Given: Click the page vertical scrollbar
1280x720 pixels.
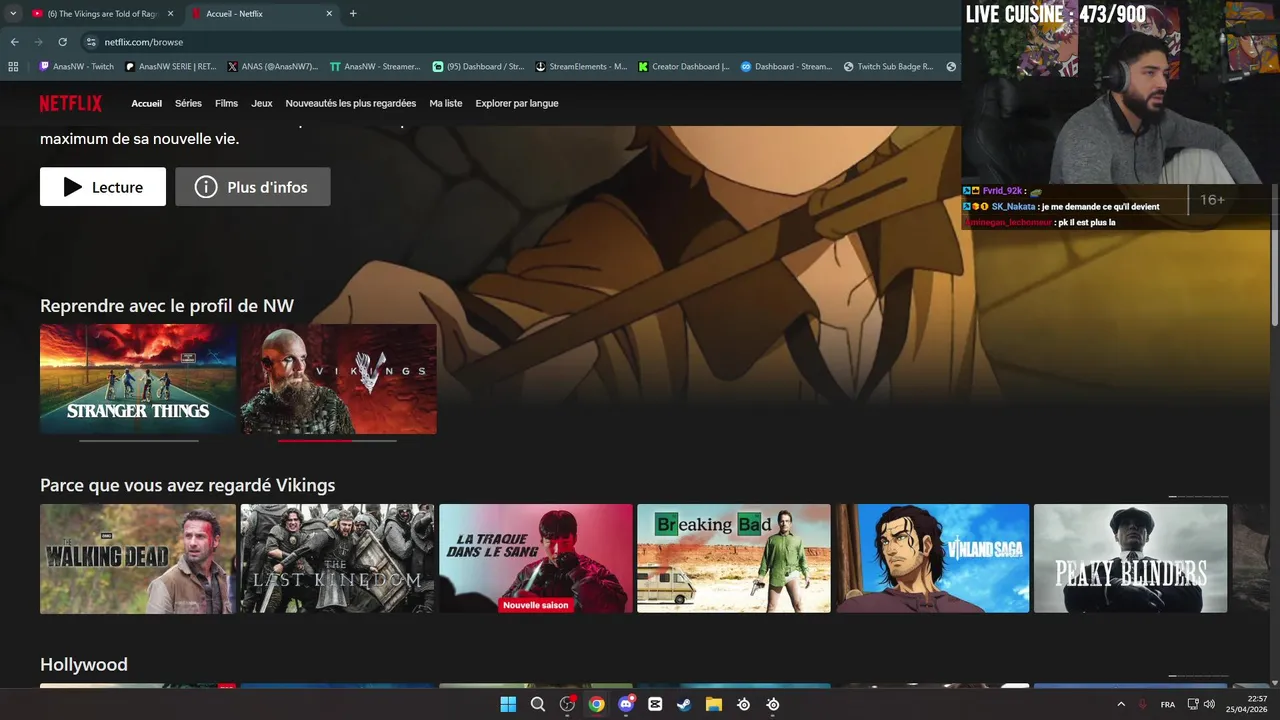Looking at the screenshot, I should pyautogui.click(x=1274, y=254).
